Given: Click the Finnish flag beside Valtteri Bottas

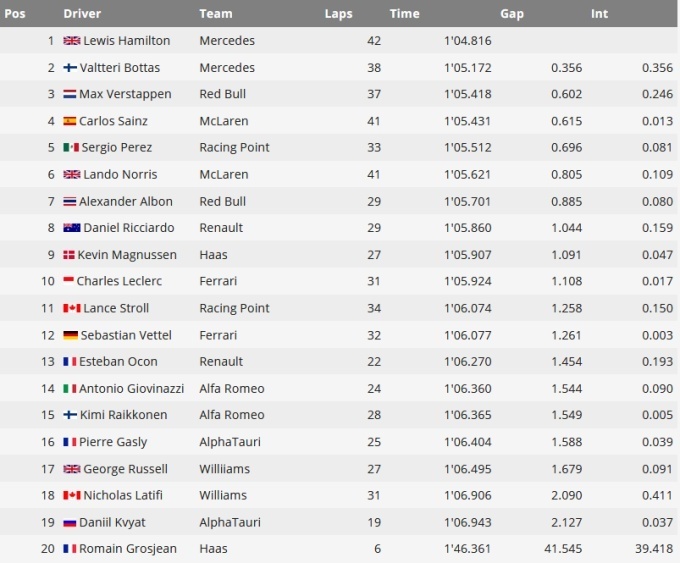Looking at the screenshot, I should coord(70,68).
